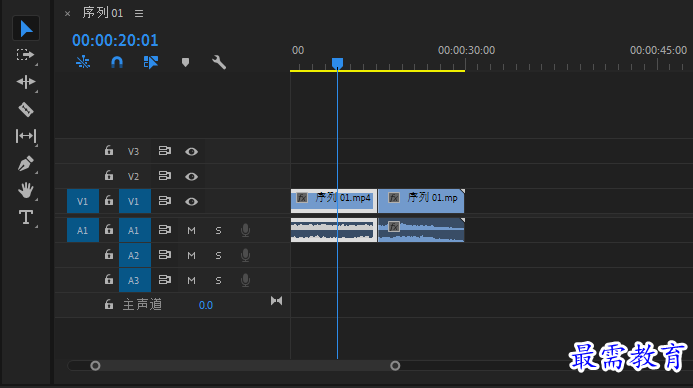Toggle Snap magnet in timeline
The image size is (693, 388).
pyautogui.click(x=117, y=62)
